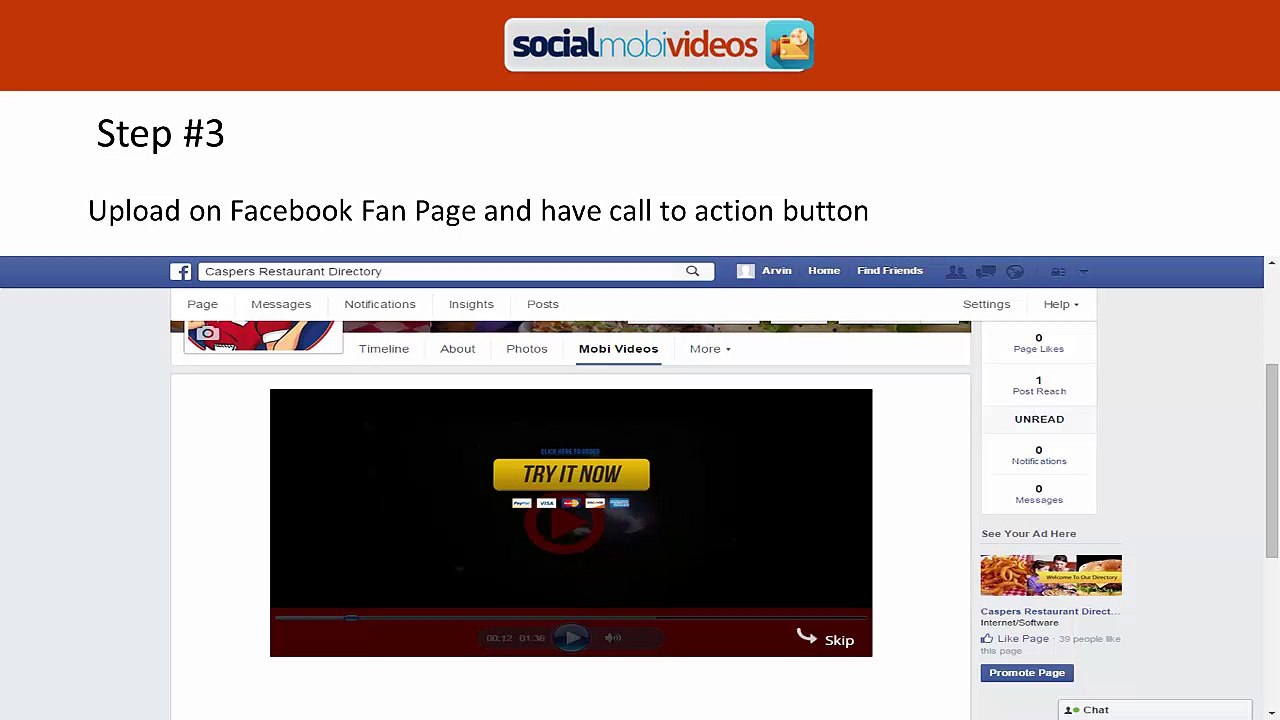
Task: Open the messages inbox icon
Action: click(986, 271)
